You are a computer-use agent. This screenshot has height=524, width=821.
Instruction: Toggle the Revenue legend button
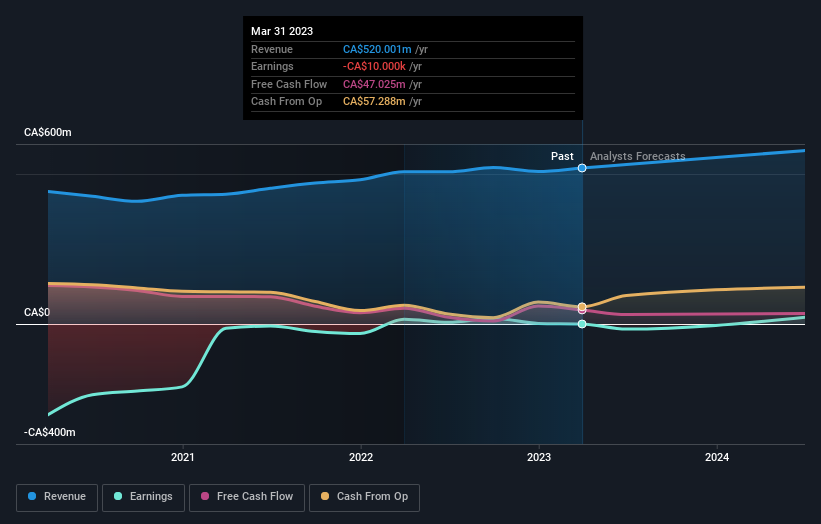point(57,497)
